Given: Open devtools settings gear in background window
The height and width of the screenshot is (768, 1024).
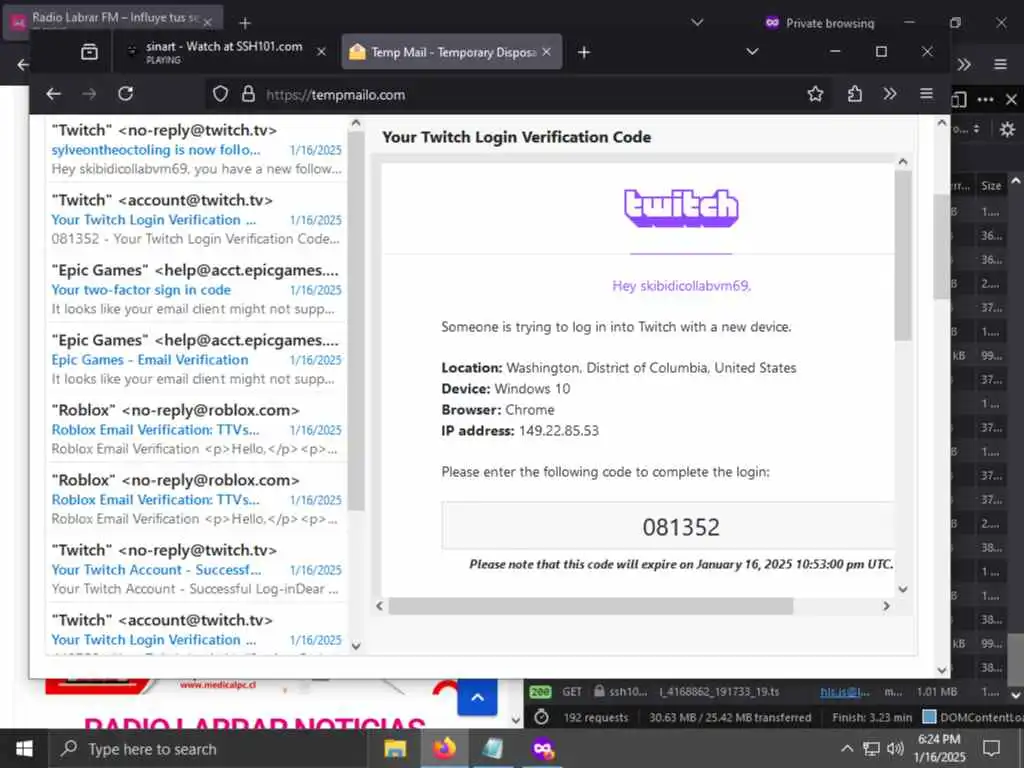Looking at the screenshot, I should (x=1007, y=129).
